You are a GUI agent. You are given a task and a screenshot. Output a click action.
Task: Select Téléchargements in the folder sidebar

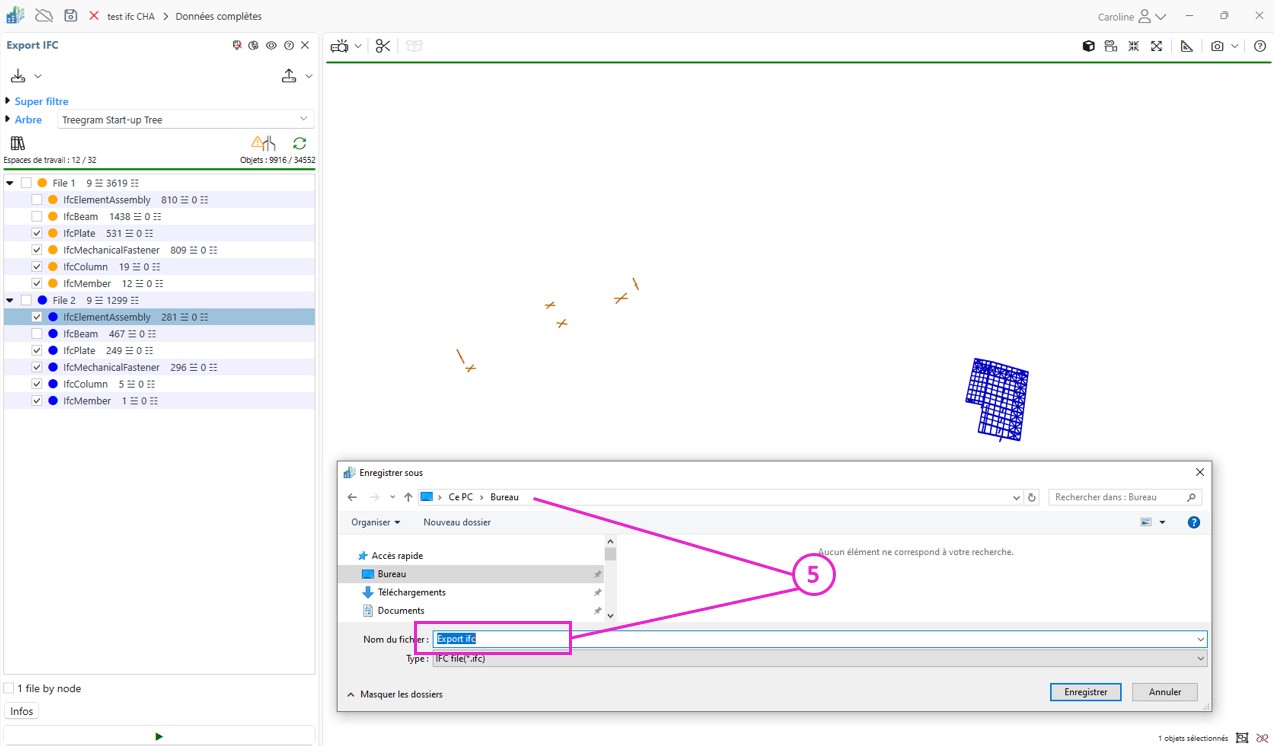click(411, 592)
